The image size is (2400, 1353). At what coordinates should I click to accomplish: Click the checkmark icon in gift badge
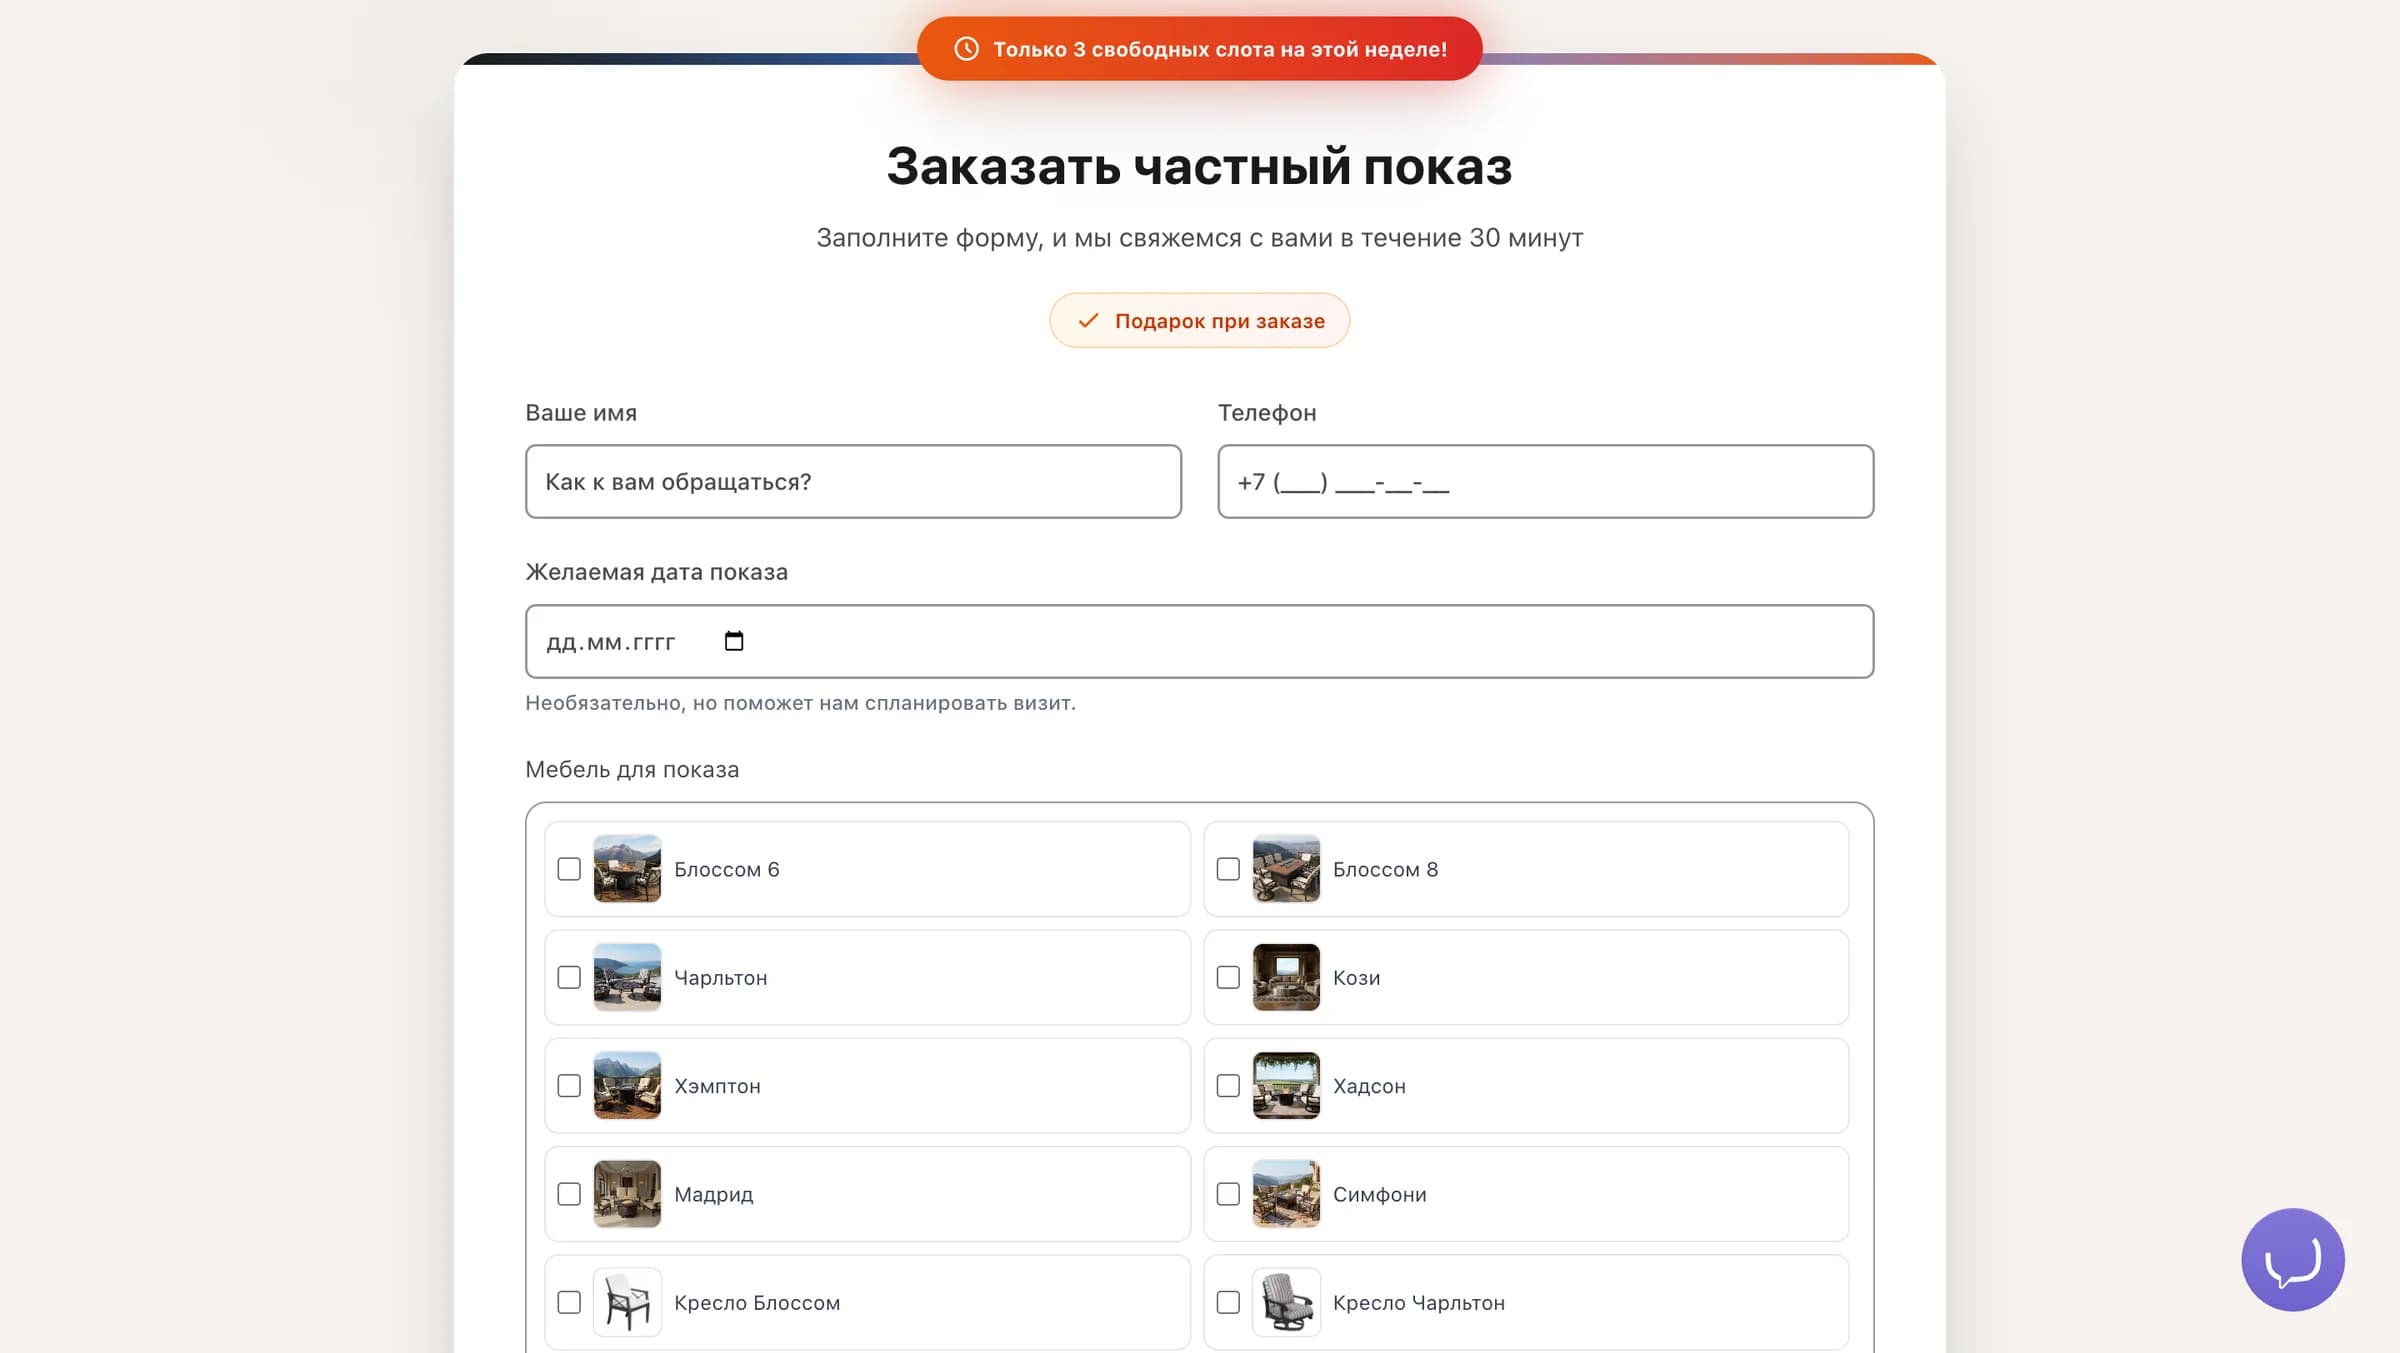(x=1088, y=321)
